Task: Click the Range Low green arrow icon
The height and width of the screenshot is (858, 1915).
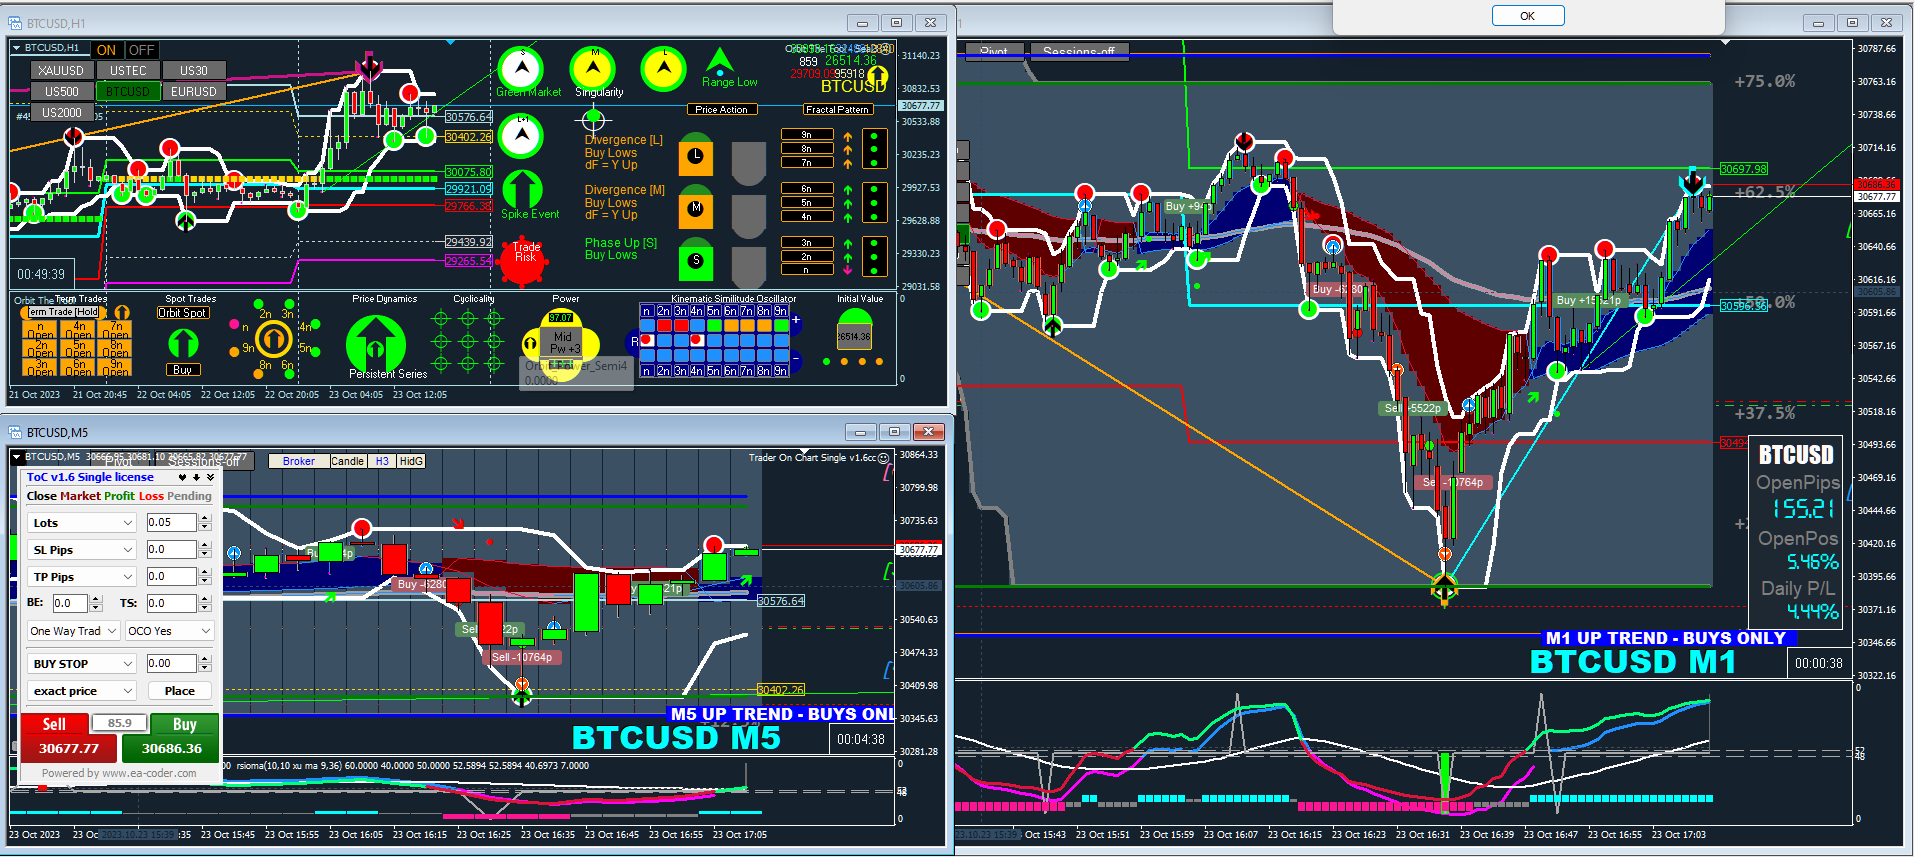Action: pos(719,61)
